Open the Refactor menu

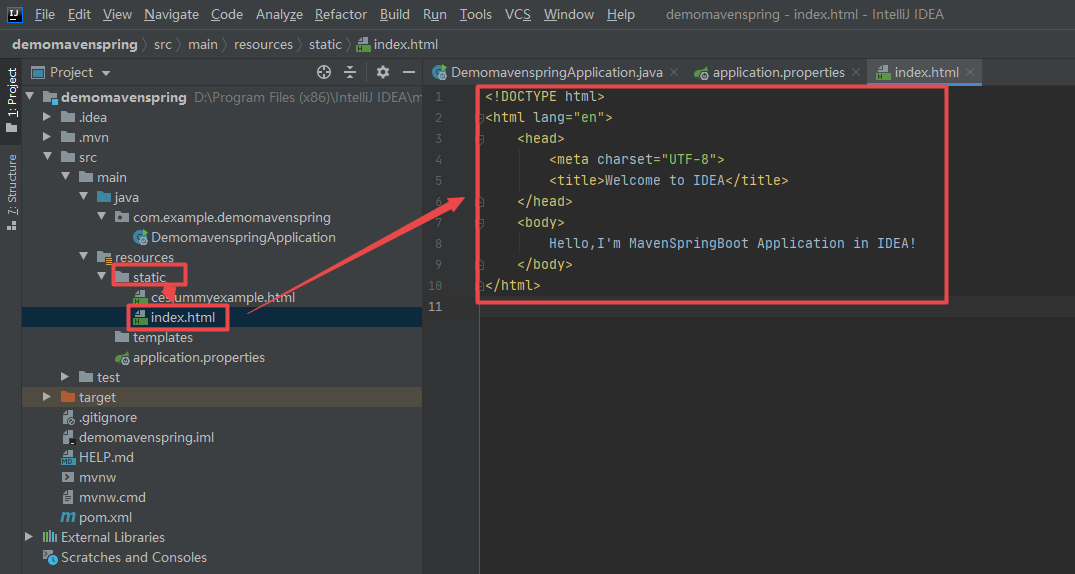341,14
